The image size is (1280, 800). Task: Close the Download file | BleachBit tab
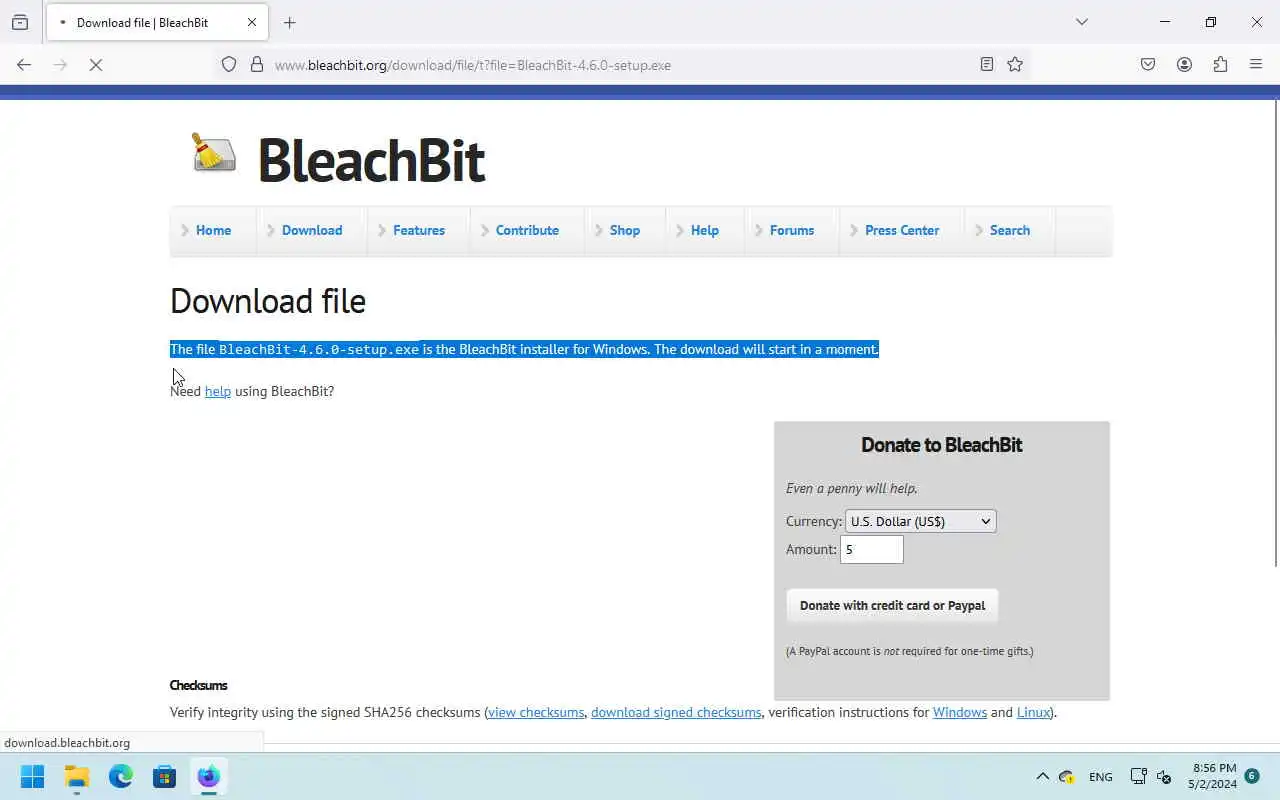(x=252, y=22)
